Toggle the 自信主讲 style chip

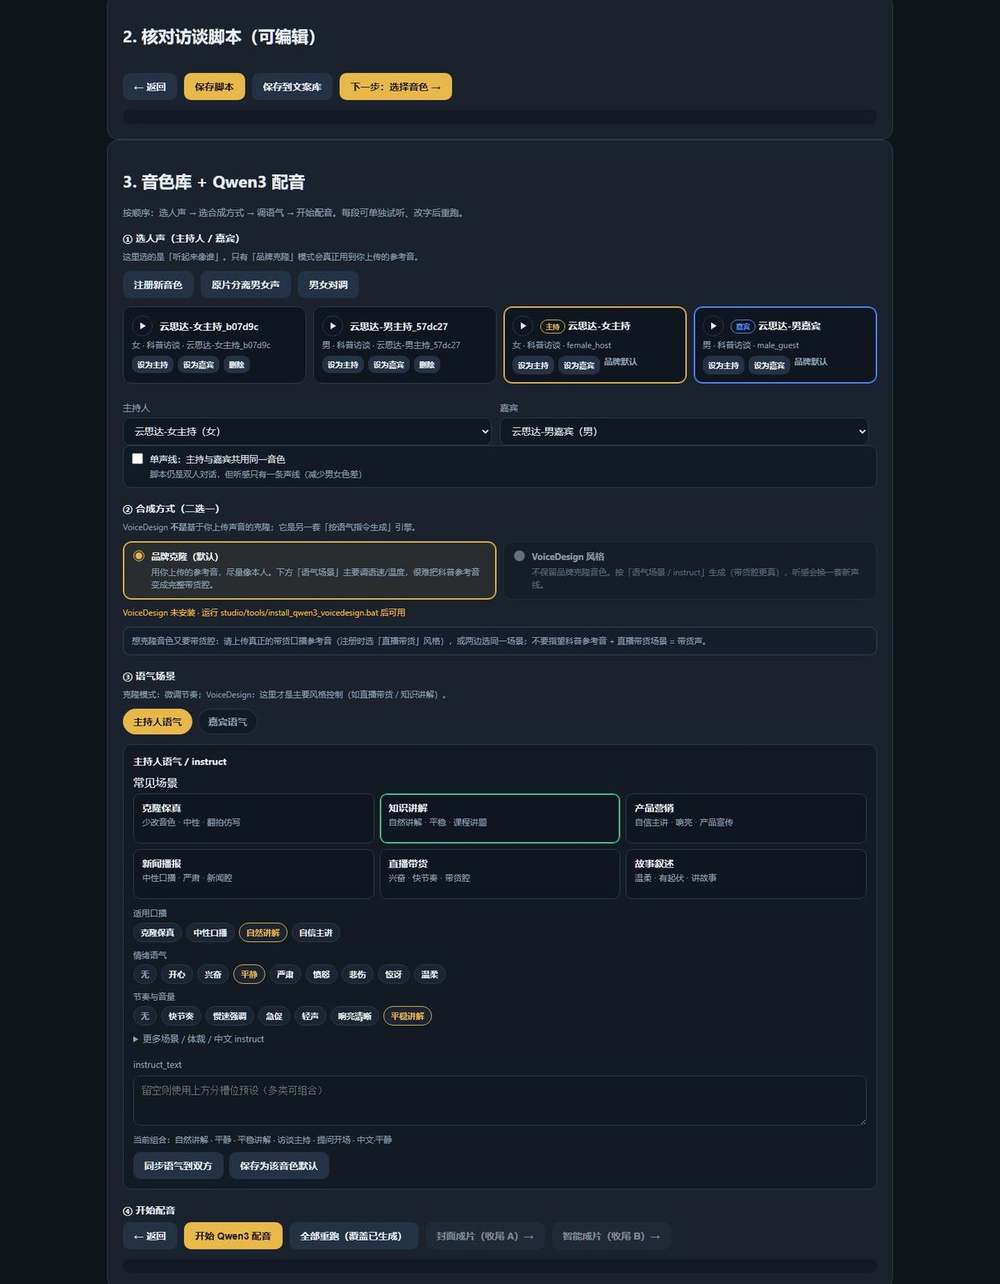pos(316,933)
